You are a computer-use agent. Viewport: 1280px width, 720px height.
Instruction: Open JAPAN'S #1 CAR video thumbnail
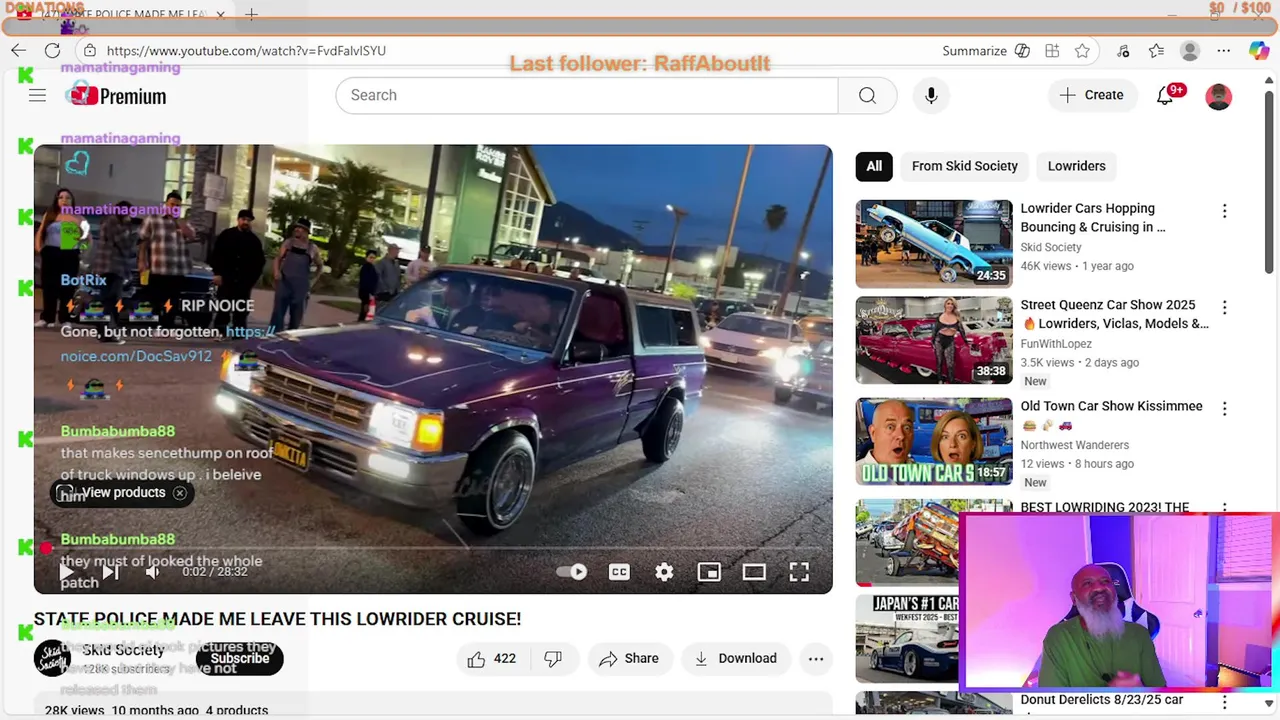(x=907, y=639)
